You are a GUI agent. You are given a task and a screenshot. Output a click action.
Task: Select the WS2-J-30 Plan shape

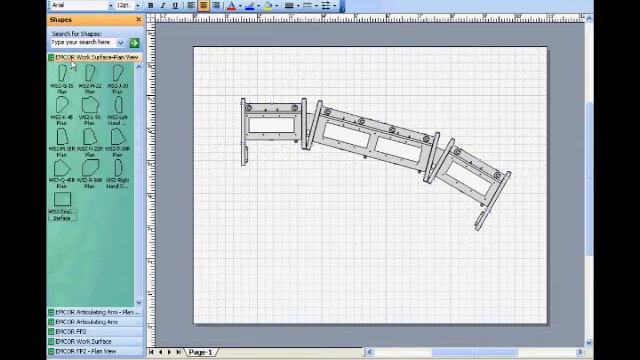click(x=118, y=79)
